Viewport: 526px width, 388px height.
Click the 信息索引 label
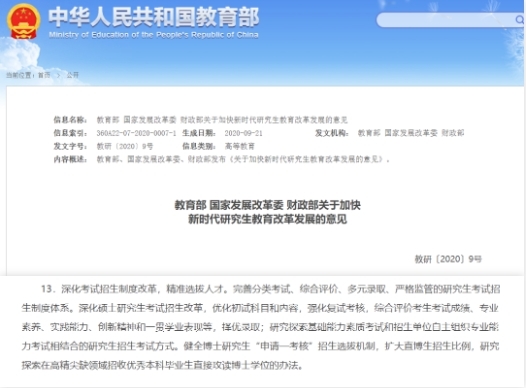(70, 133)
